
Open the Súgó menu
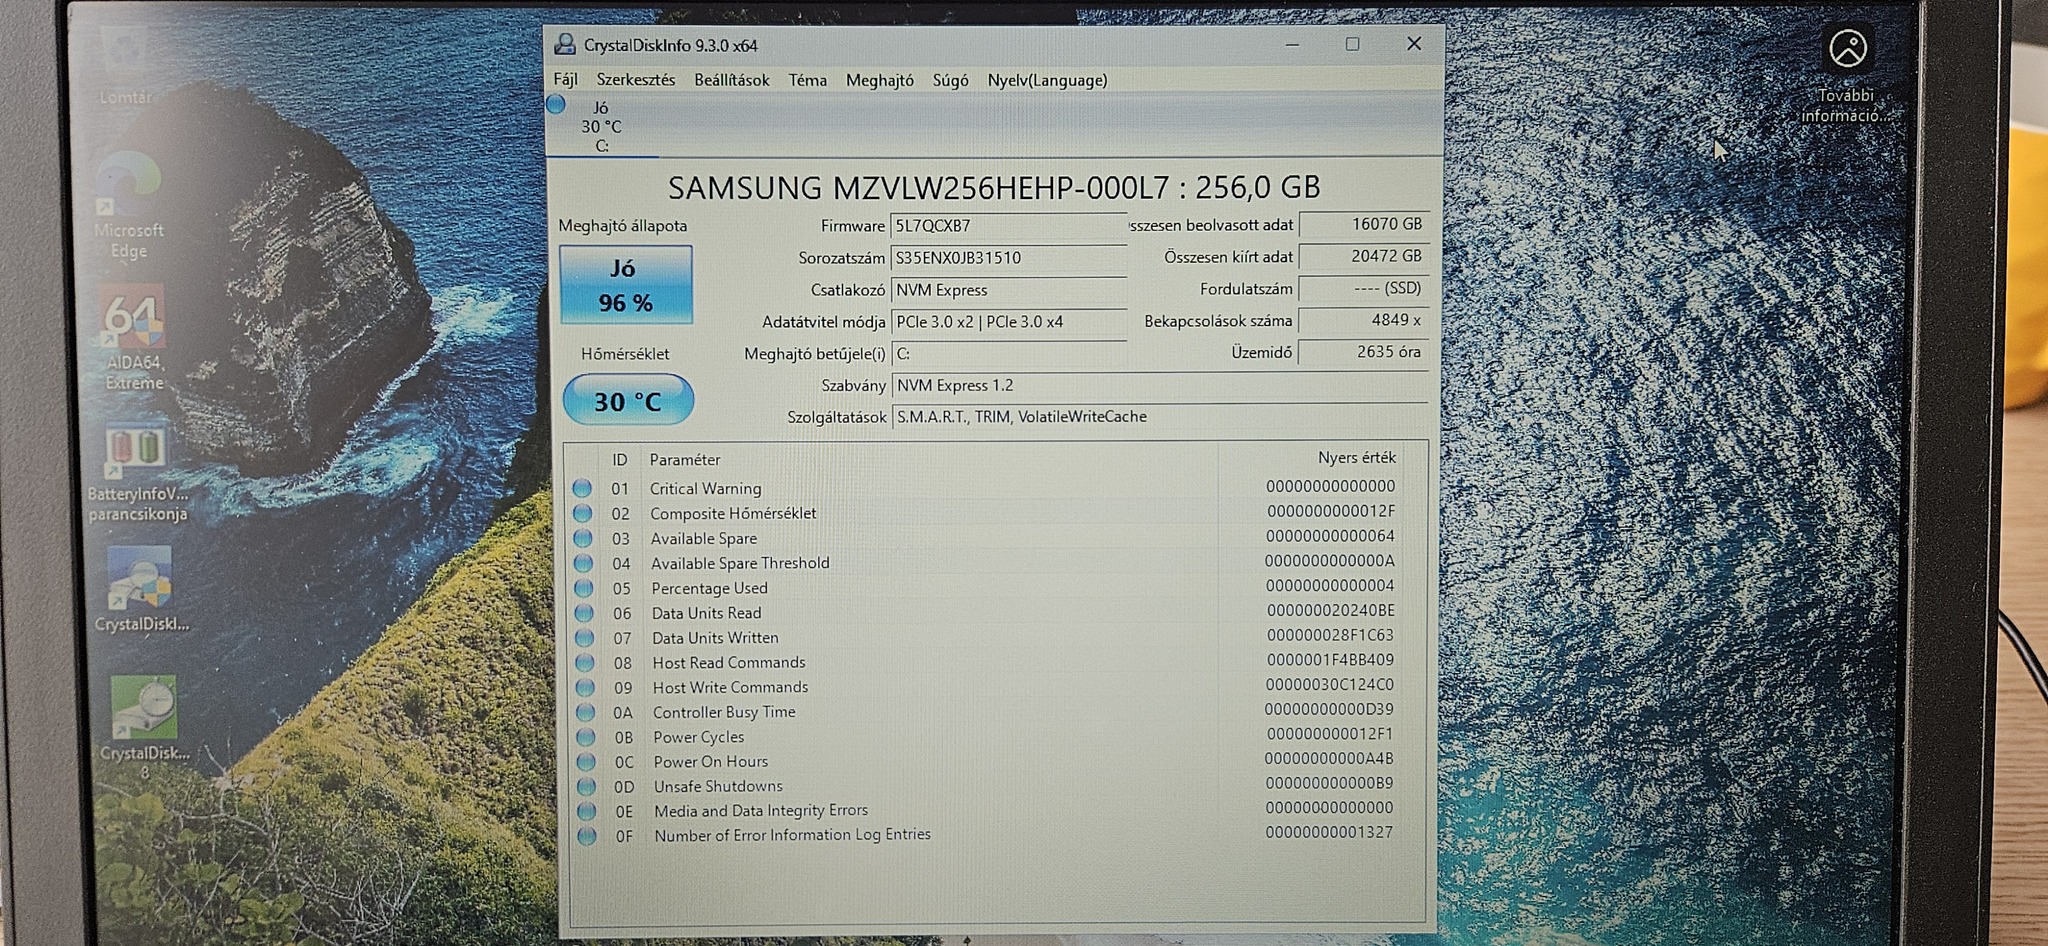[x=950, y=80]
